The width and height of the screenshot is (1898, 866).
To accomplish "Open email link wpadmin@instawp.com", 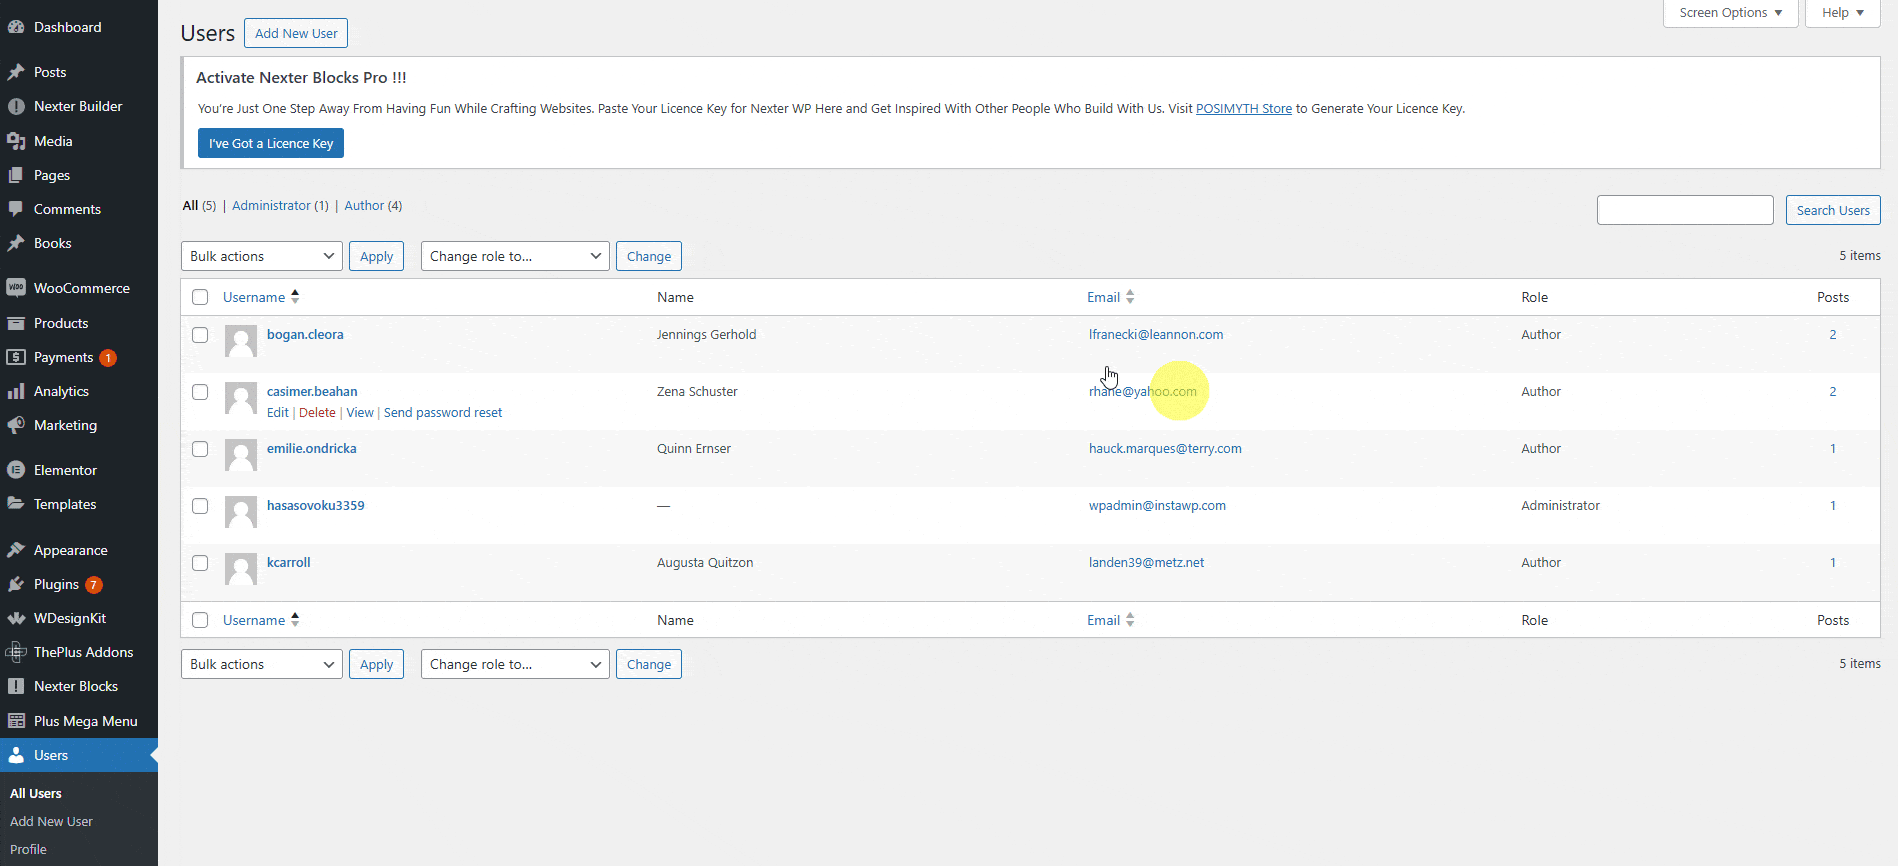I will click(1157, 506).
